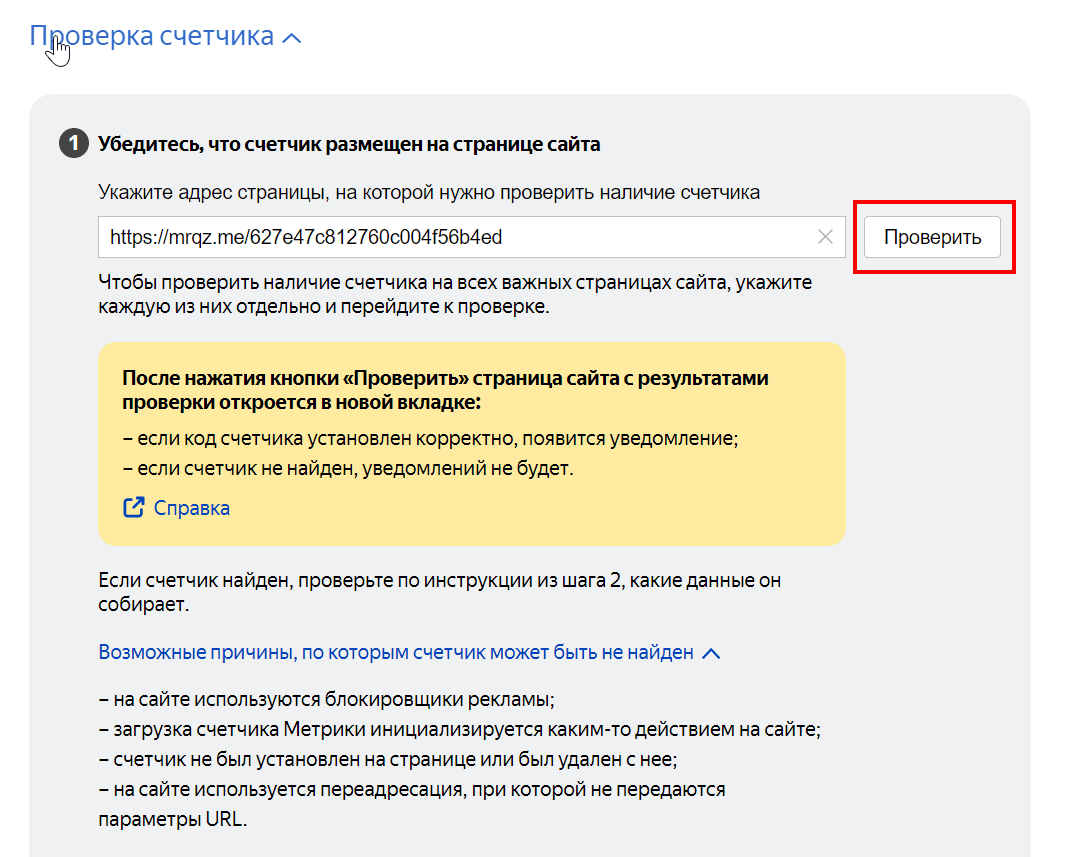Click bullet about «переадресация» on the site
Screen dimensions: 1067x857
[x=412, y=804]
